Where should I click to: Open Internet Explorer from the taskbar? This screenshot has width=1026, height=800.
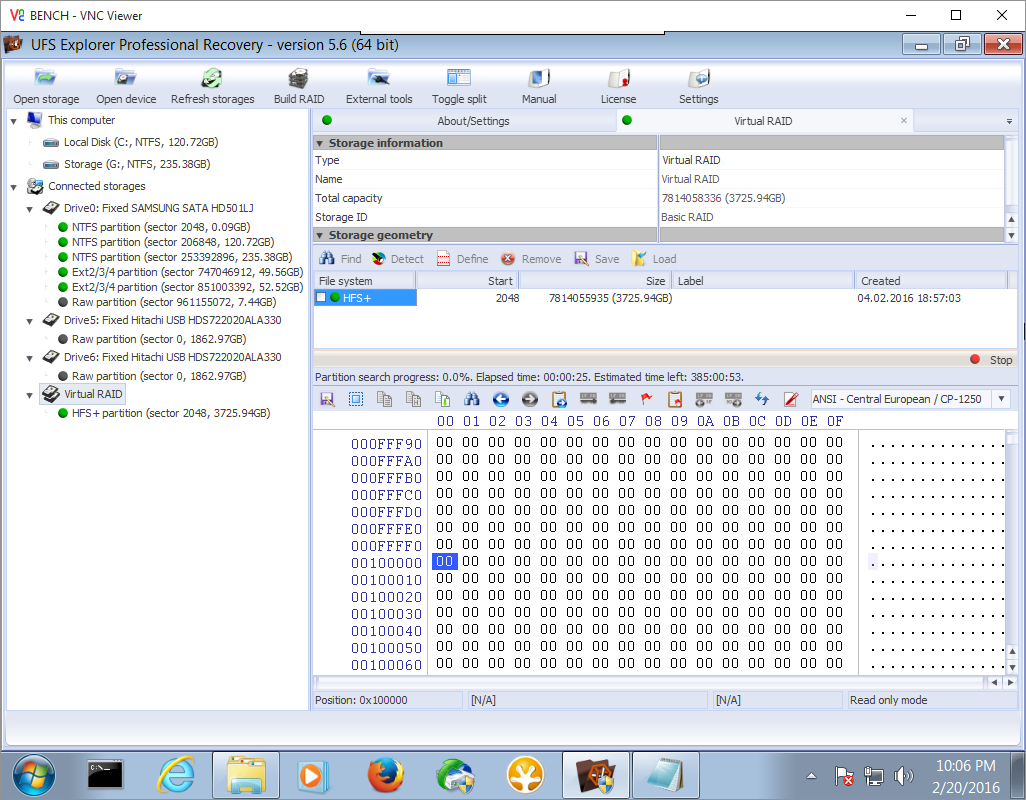(x=175, y=776)
